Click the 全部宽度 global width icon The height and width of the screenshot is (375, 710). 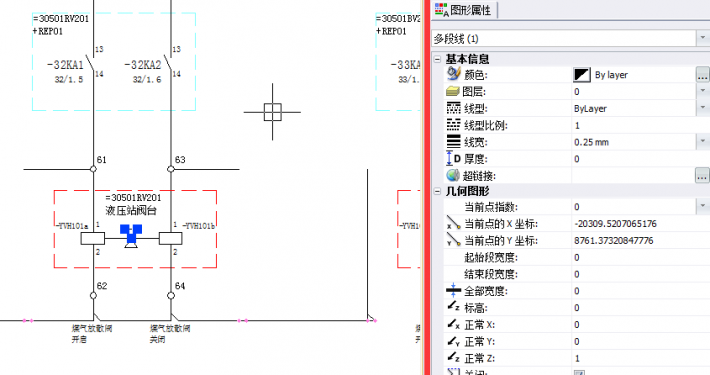coord(453,290)
